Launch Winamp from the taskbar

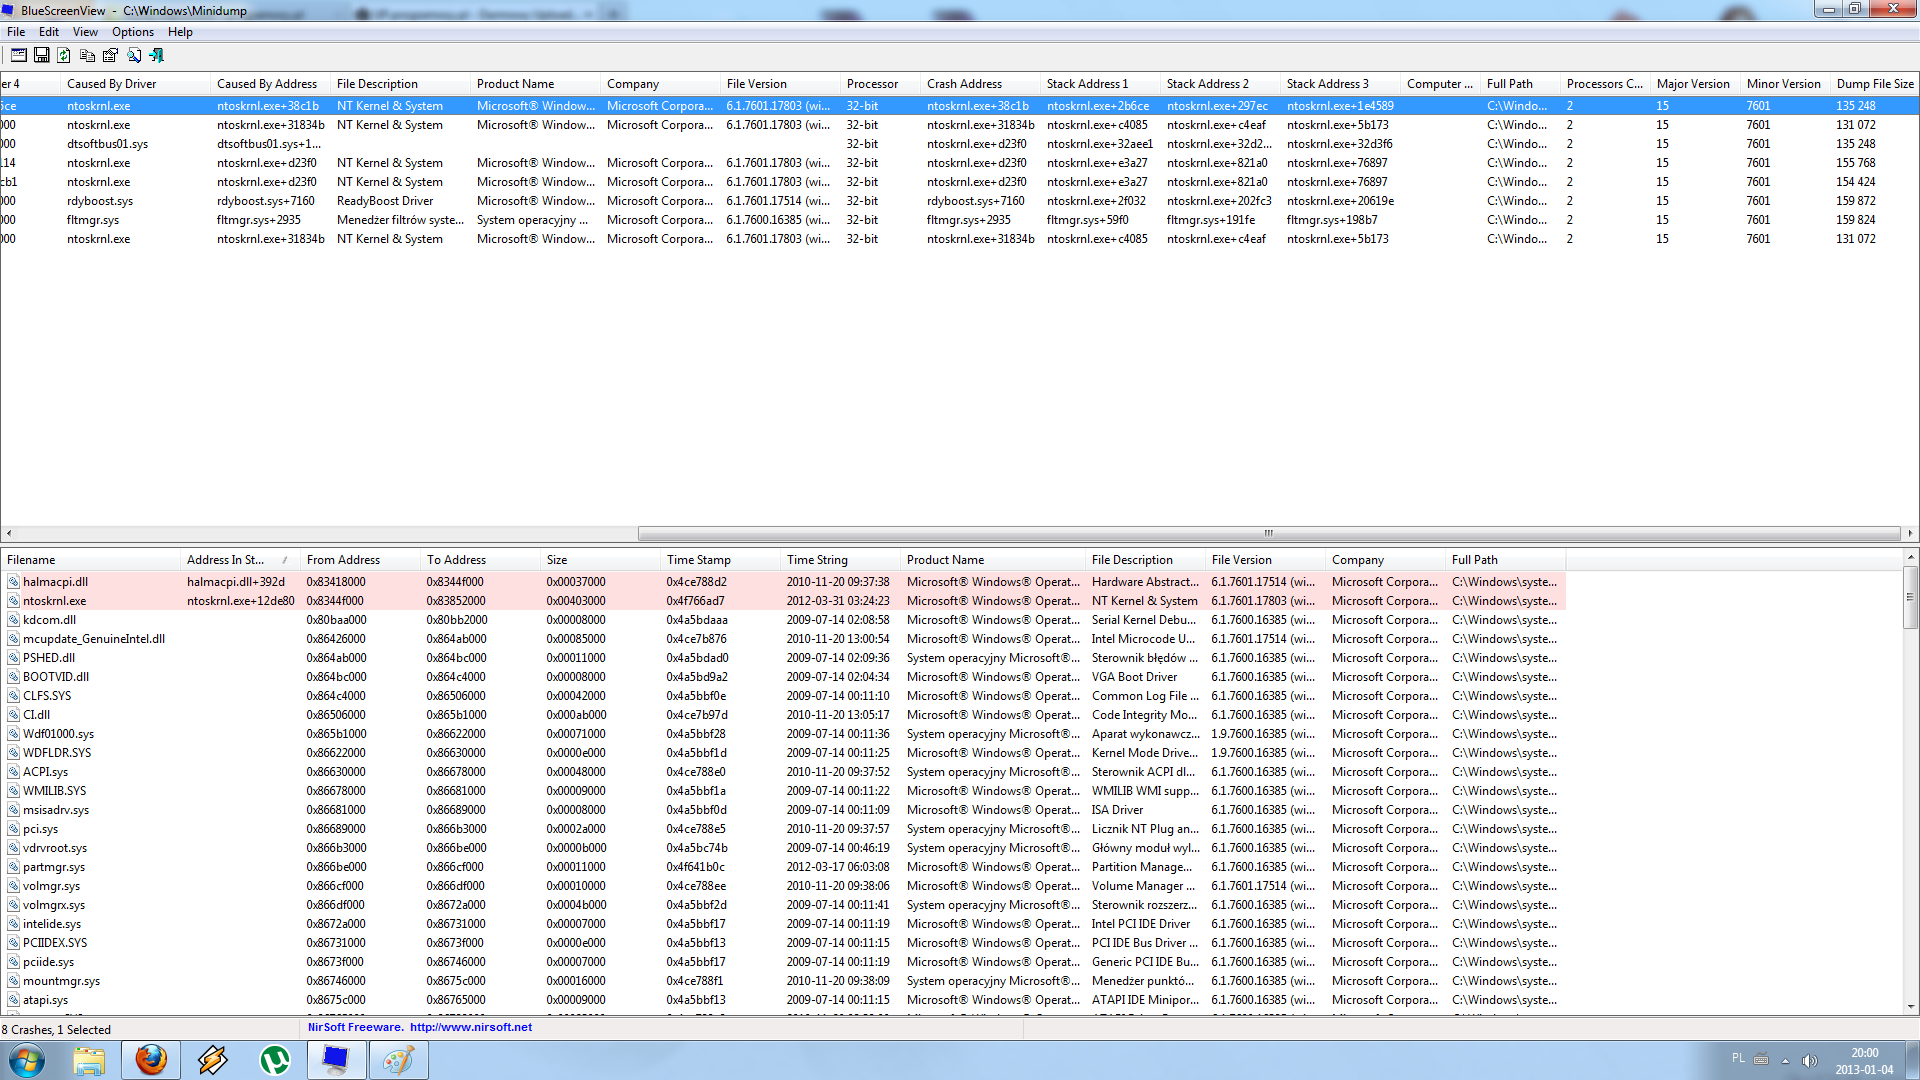click(213, 1060)
